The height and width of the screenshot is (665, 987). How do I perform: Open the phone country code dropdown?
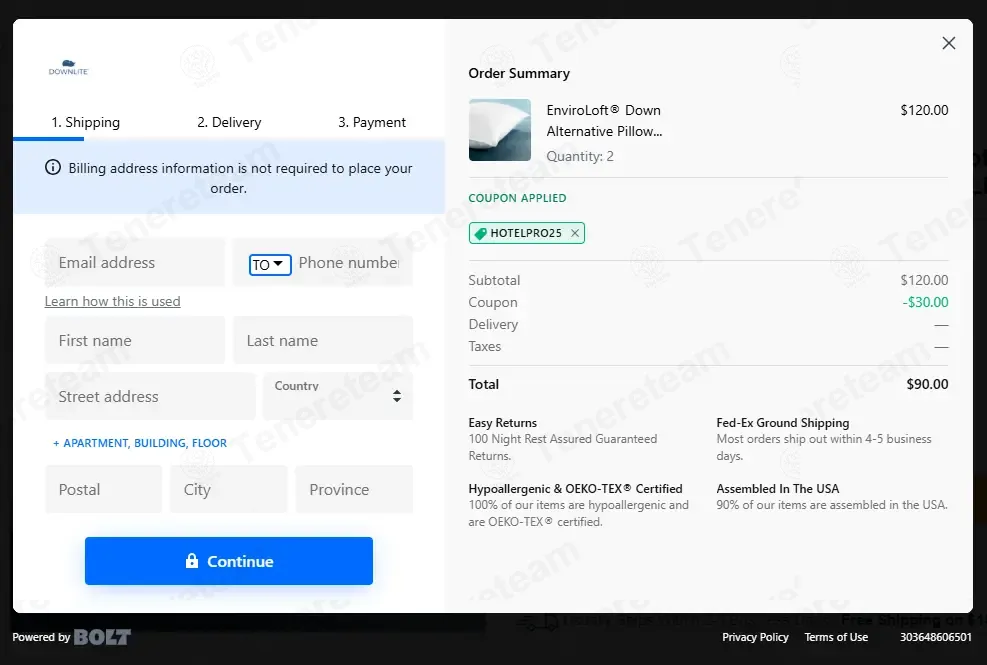(270, 264)
